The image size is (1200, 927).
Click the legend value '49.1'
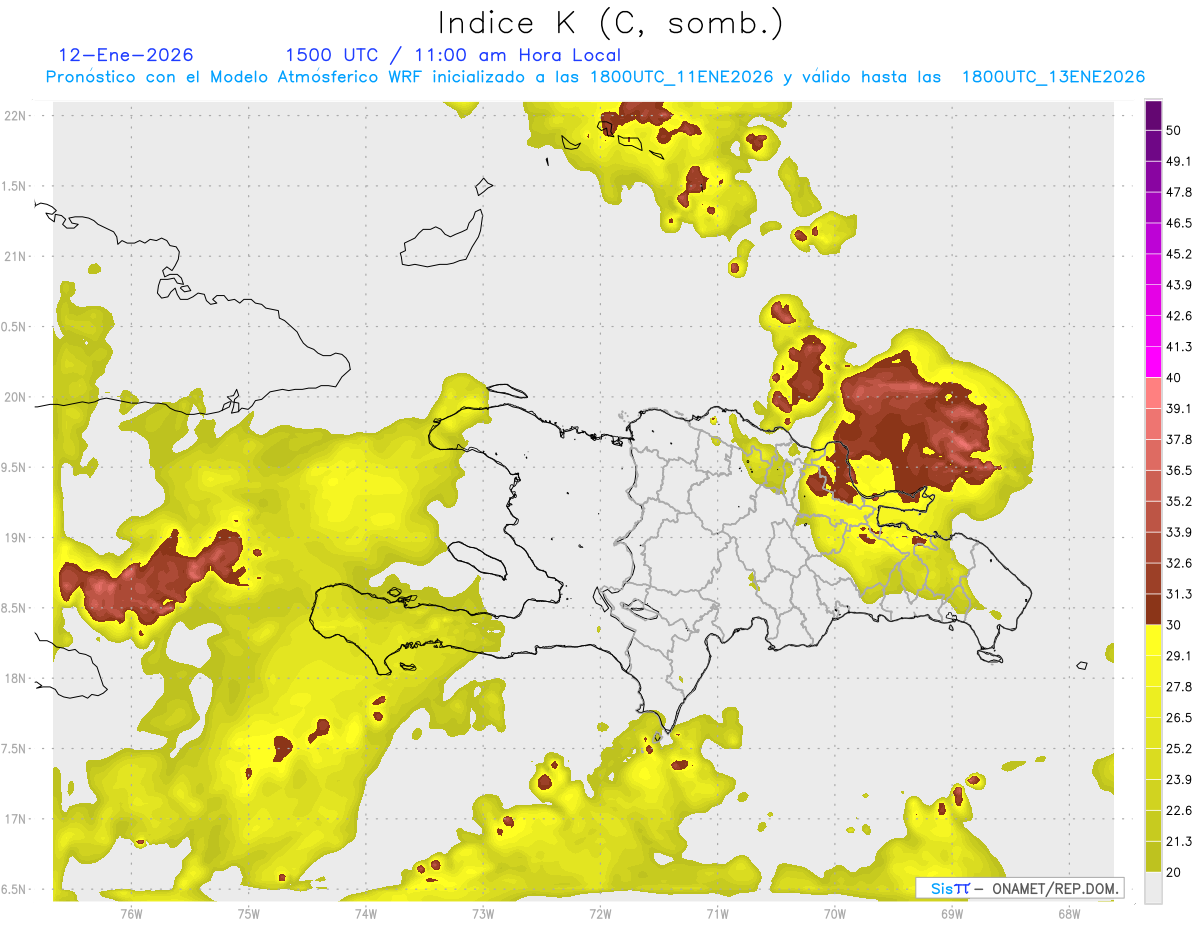(x=1179, y=161)
